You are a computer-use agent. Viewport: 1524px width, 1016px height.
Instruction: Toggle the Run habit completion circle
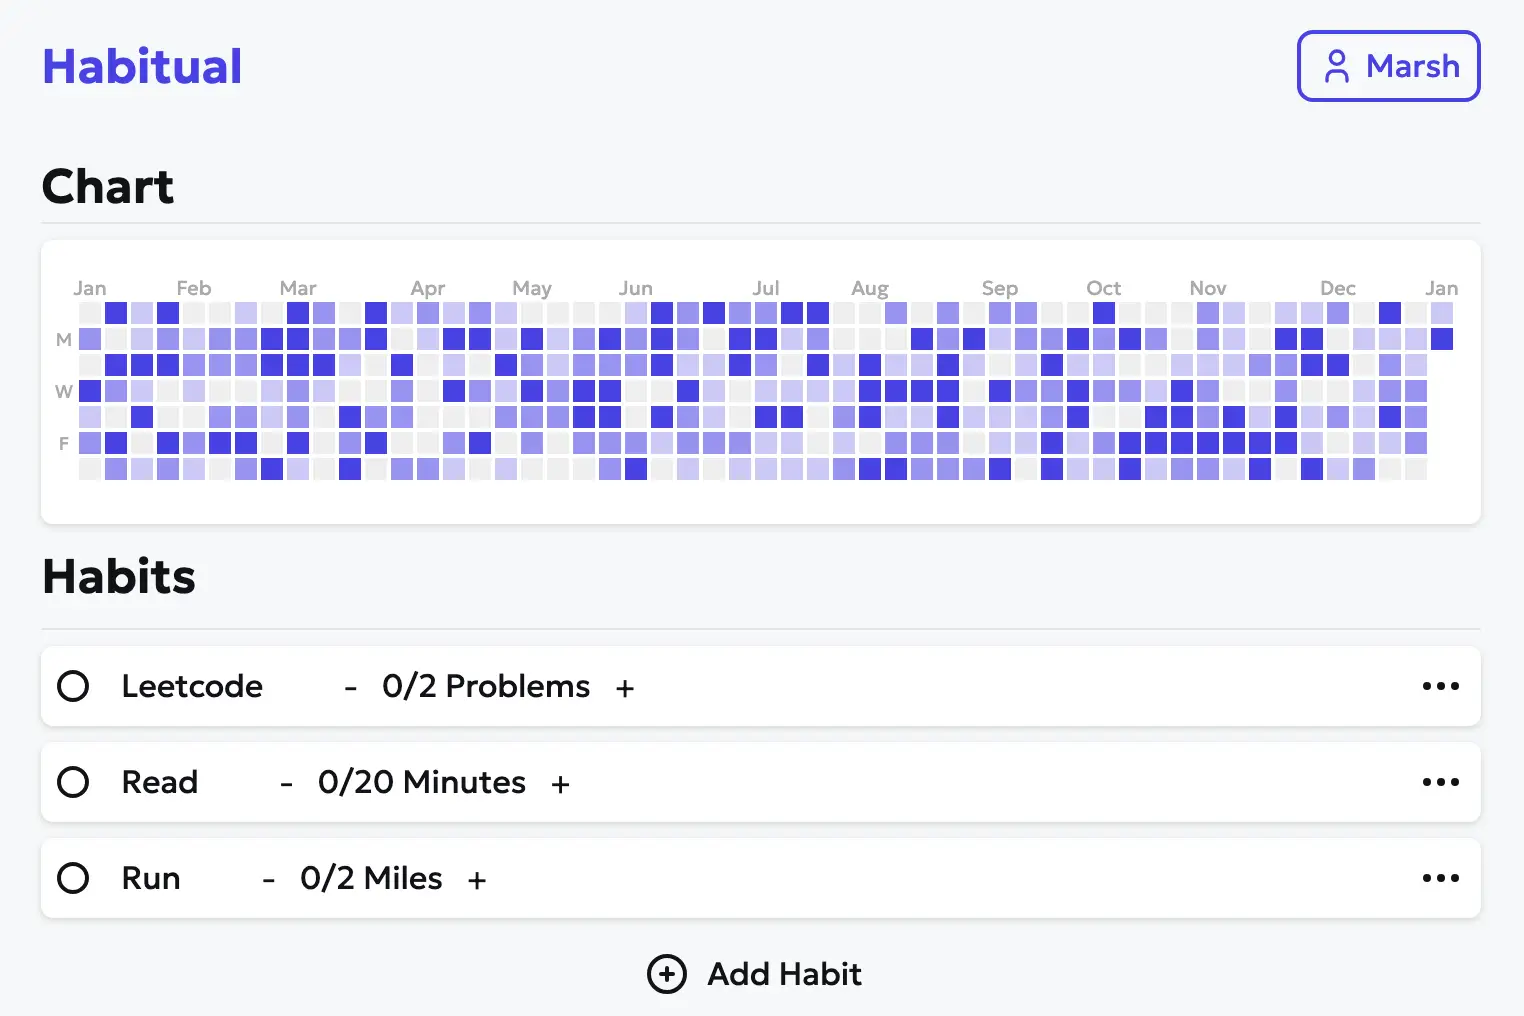[73, 878]
